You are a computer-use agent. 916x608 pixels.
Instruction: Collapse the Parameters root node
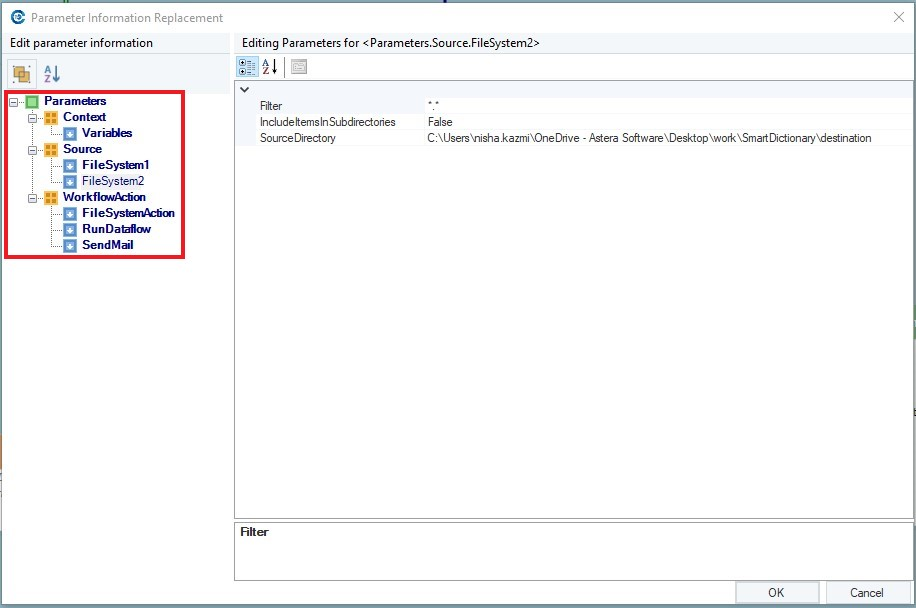[13, 101]
